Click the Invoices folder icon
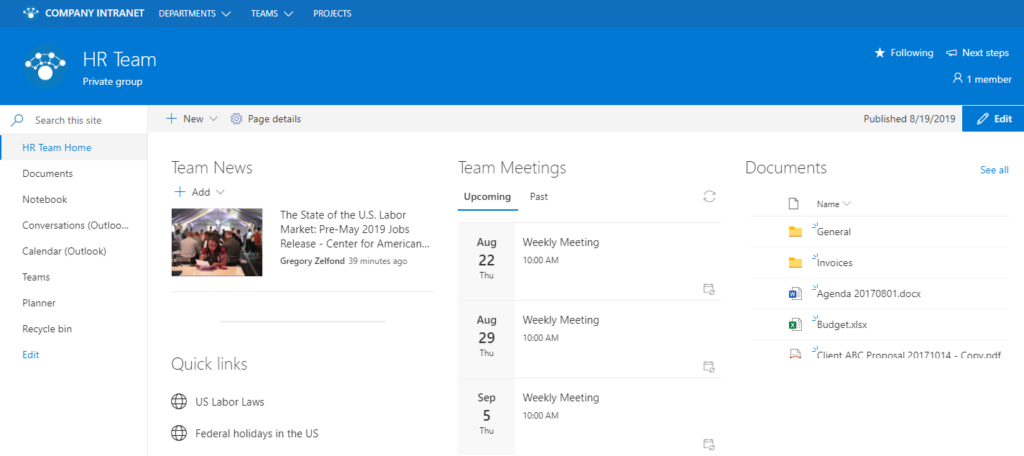1024x456 pixels. point(795,263)
